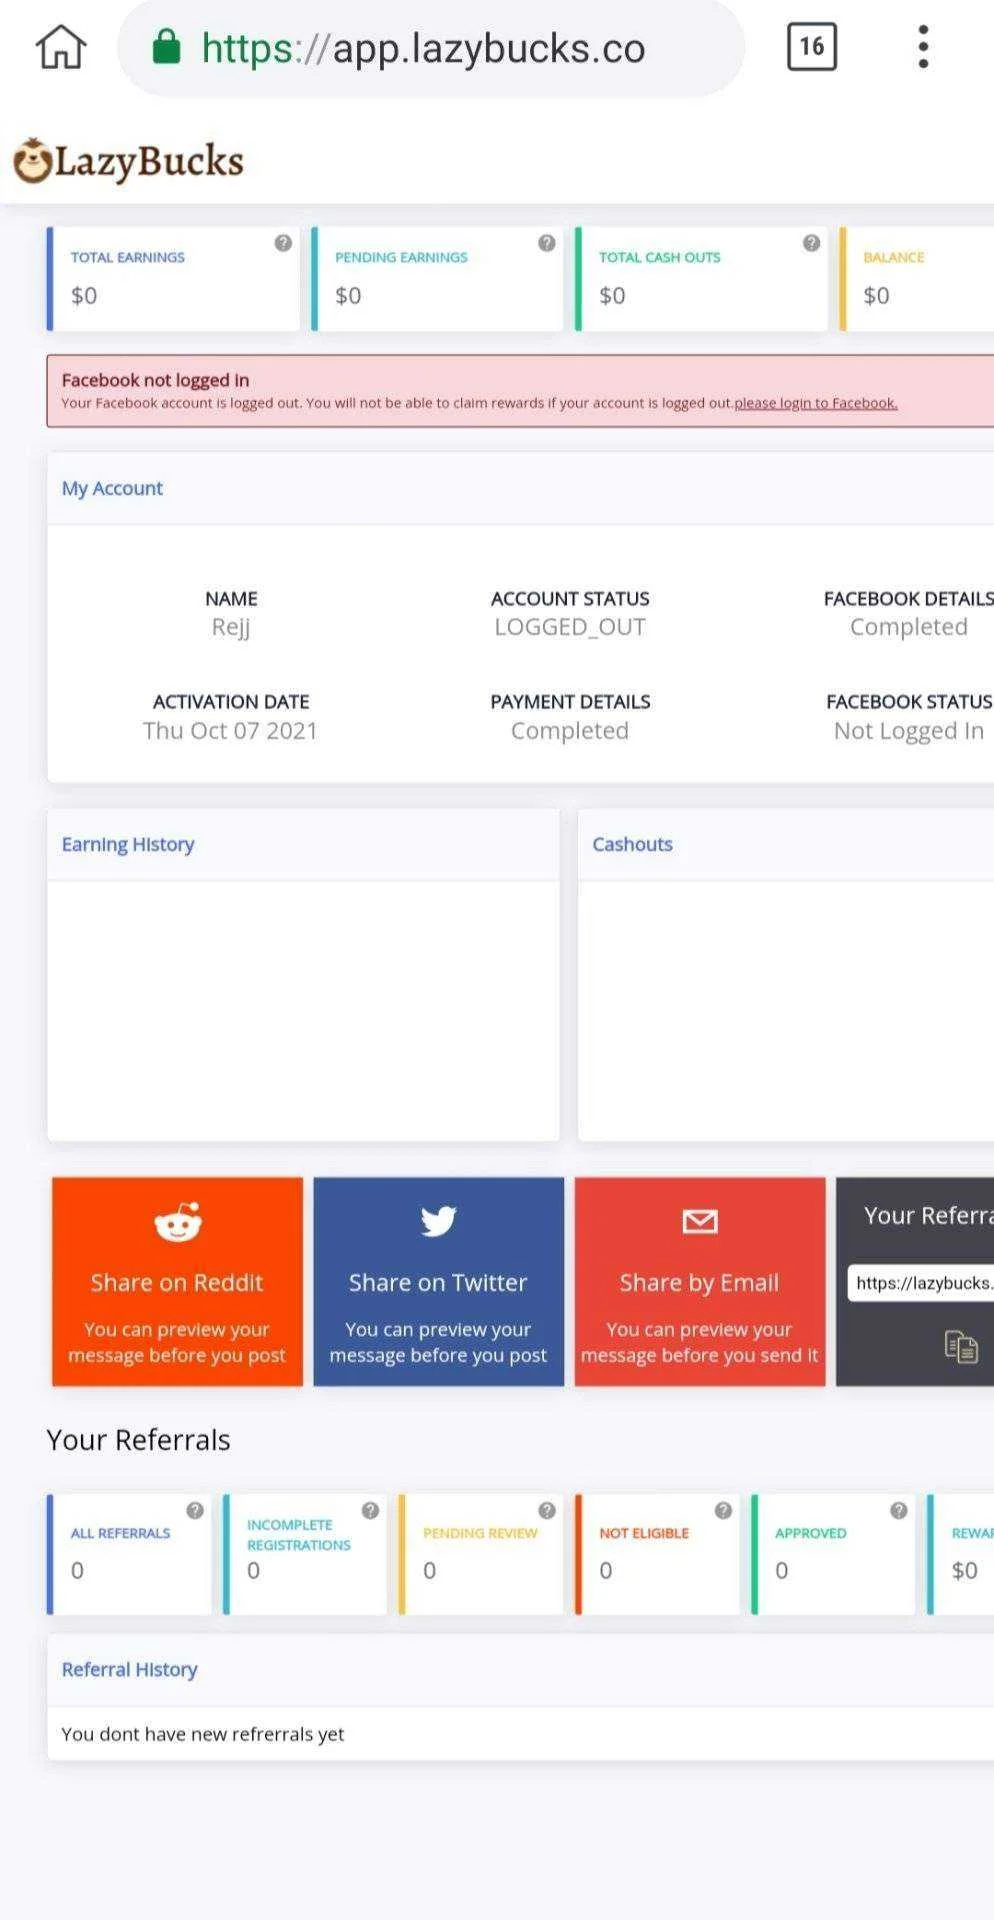Screen dimensions: 994x1920
Task: Click the Incomplete Registrations help icon
Action: pos(371,1510)
